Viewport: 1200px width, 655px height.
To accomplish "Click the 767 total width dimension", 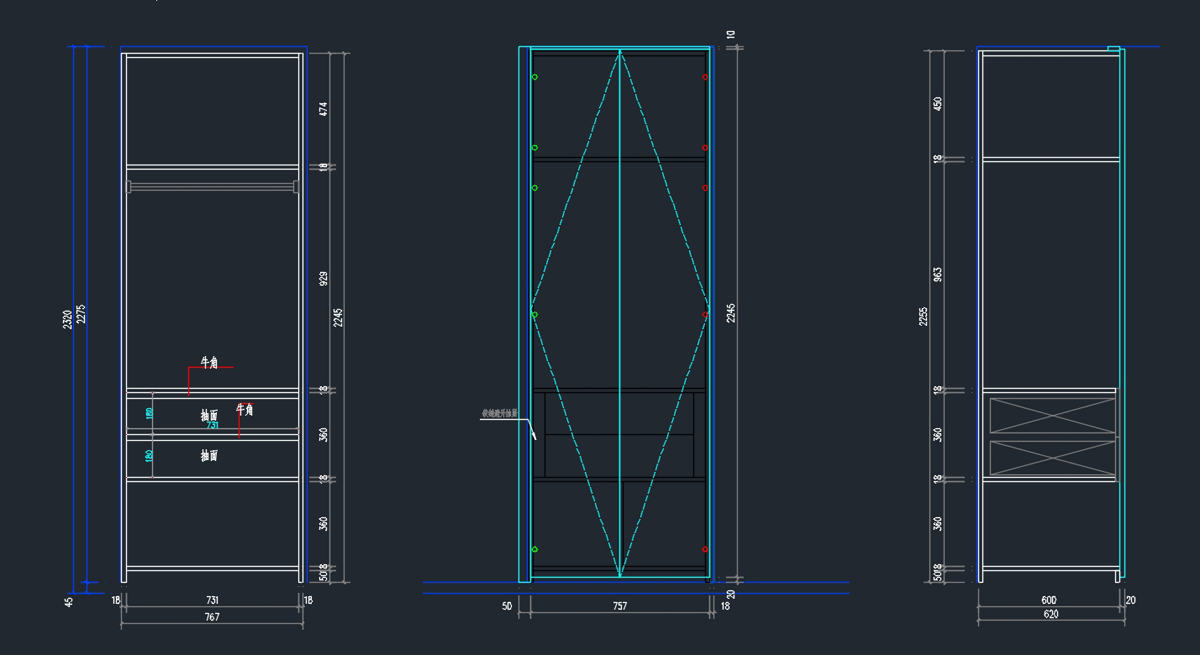I will click(x=212, y=617).
